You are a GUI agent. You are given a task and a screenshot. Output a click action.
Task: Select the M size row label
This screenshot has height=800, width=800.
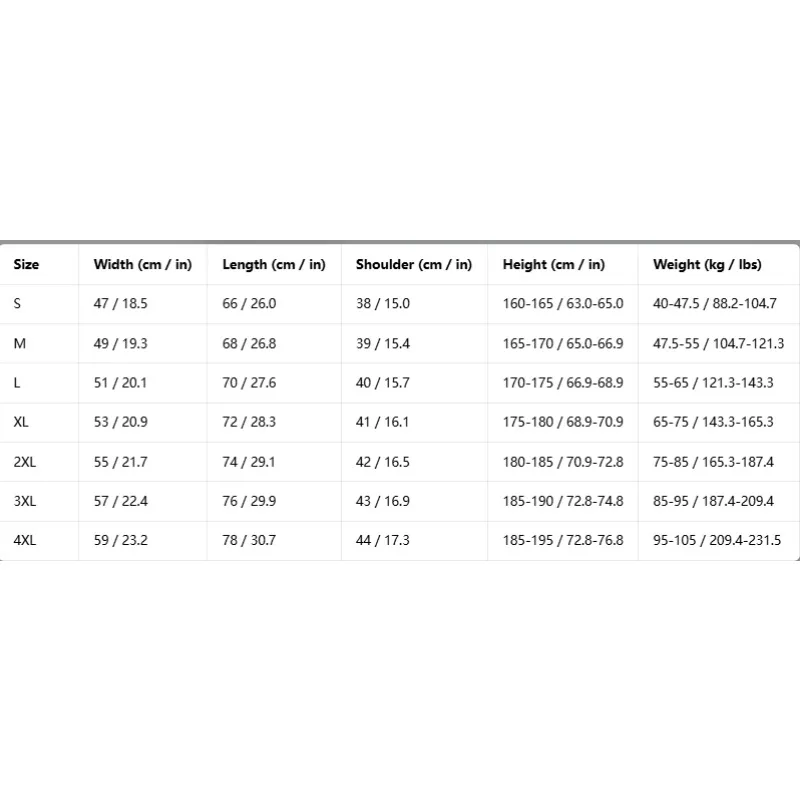(19, 343)
